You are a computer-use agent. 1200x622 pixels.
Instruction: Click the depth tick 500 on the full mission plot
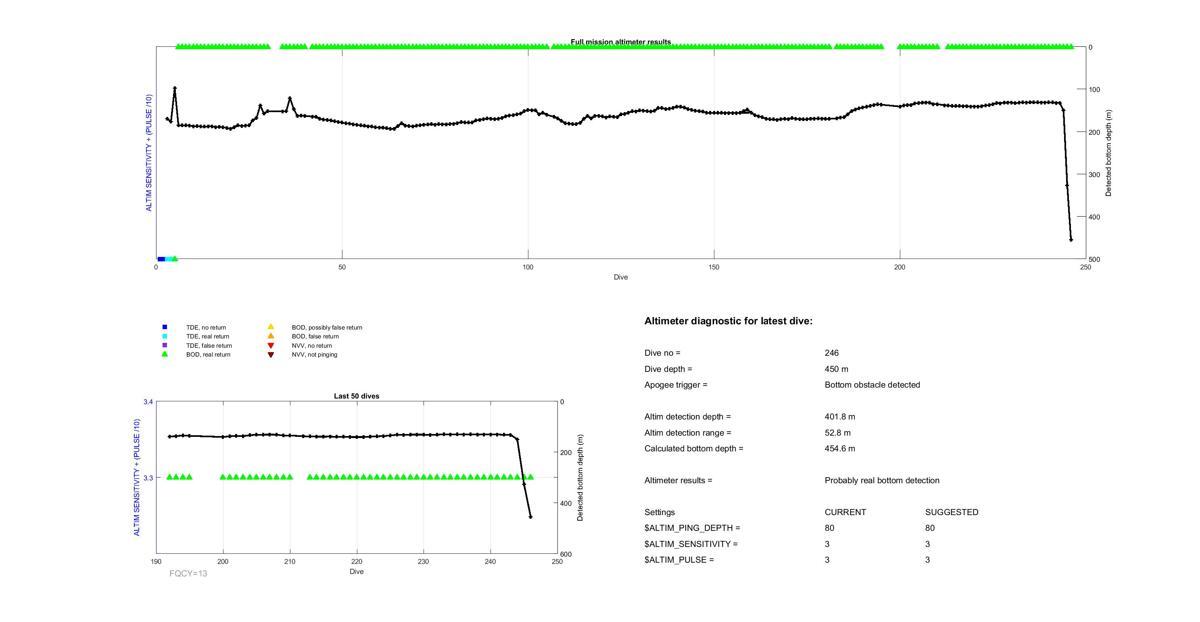coord(1096,260)
